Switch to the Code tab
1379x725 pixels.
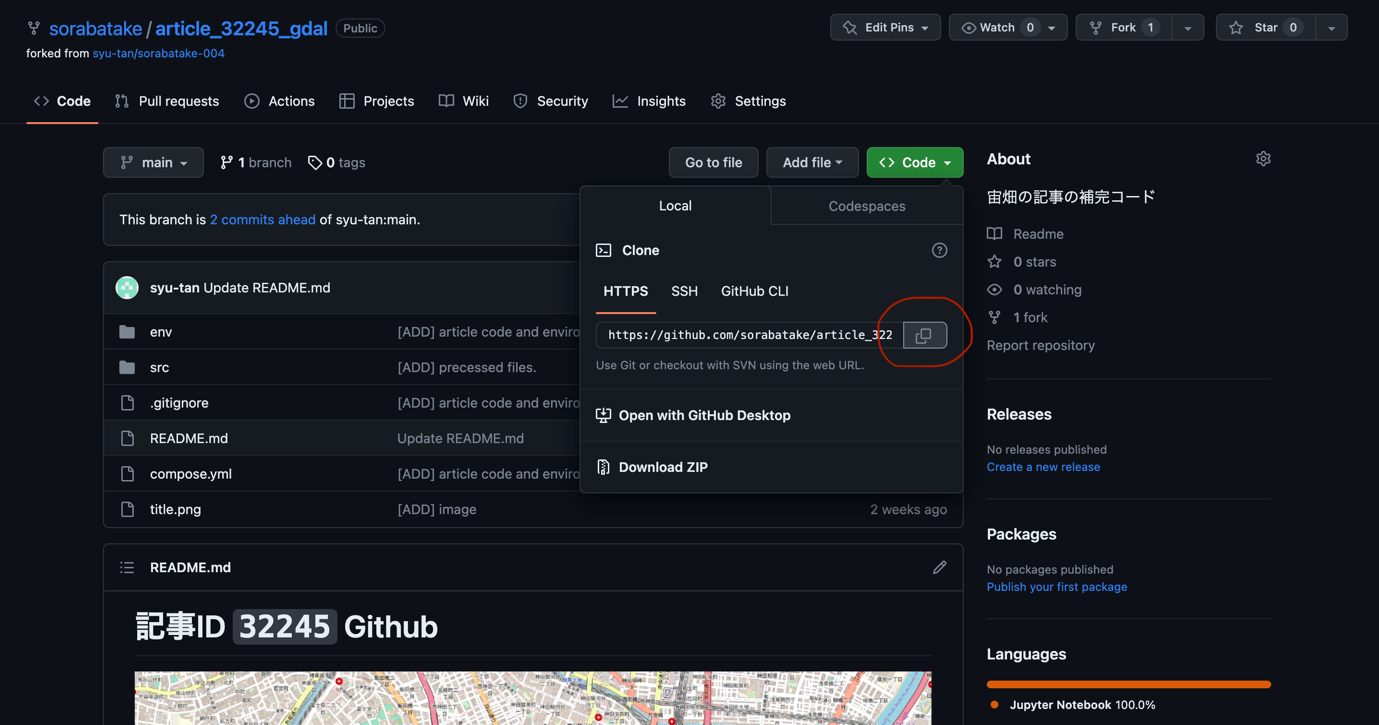pyautogui.click(x=62, y=101)
